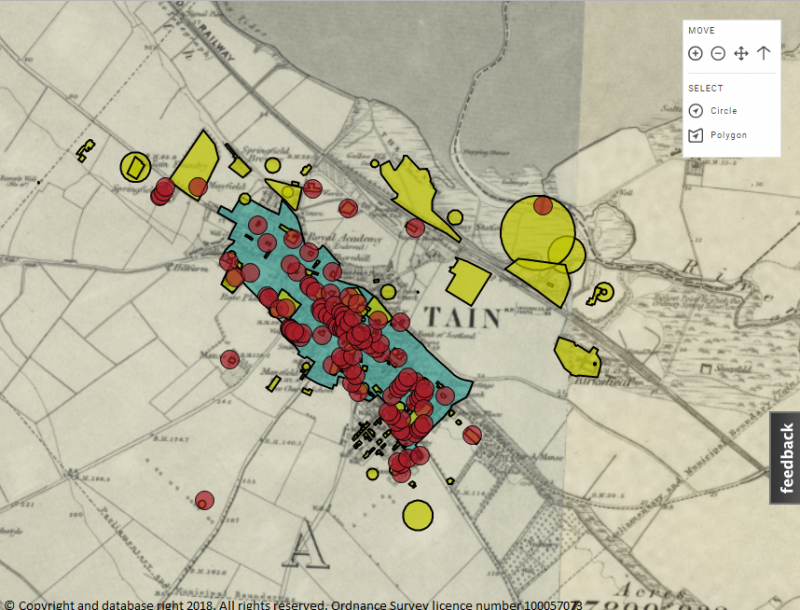This screenshot has height=610, width=800.
Task: Zoom in with the plus icon
Action: 695,53
